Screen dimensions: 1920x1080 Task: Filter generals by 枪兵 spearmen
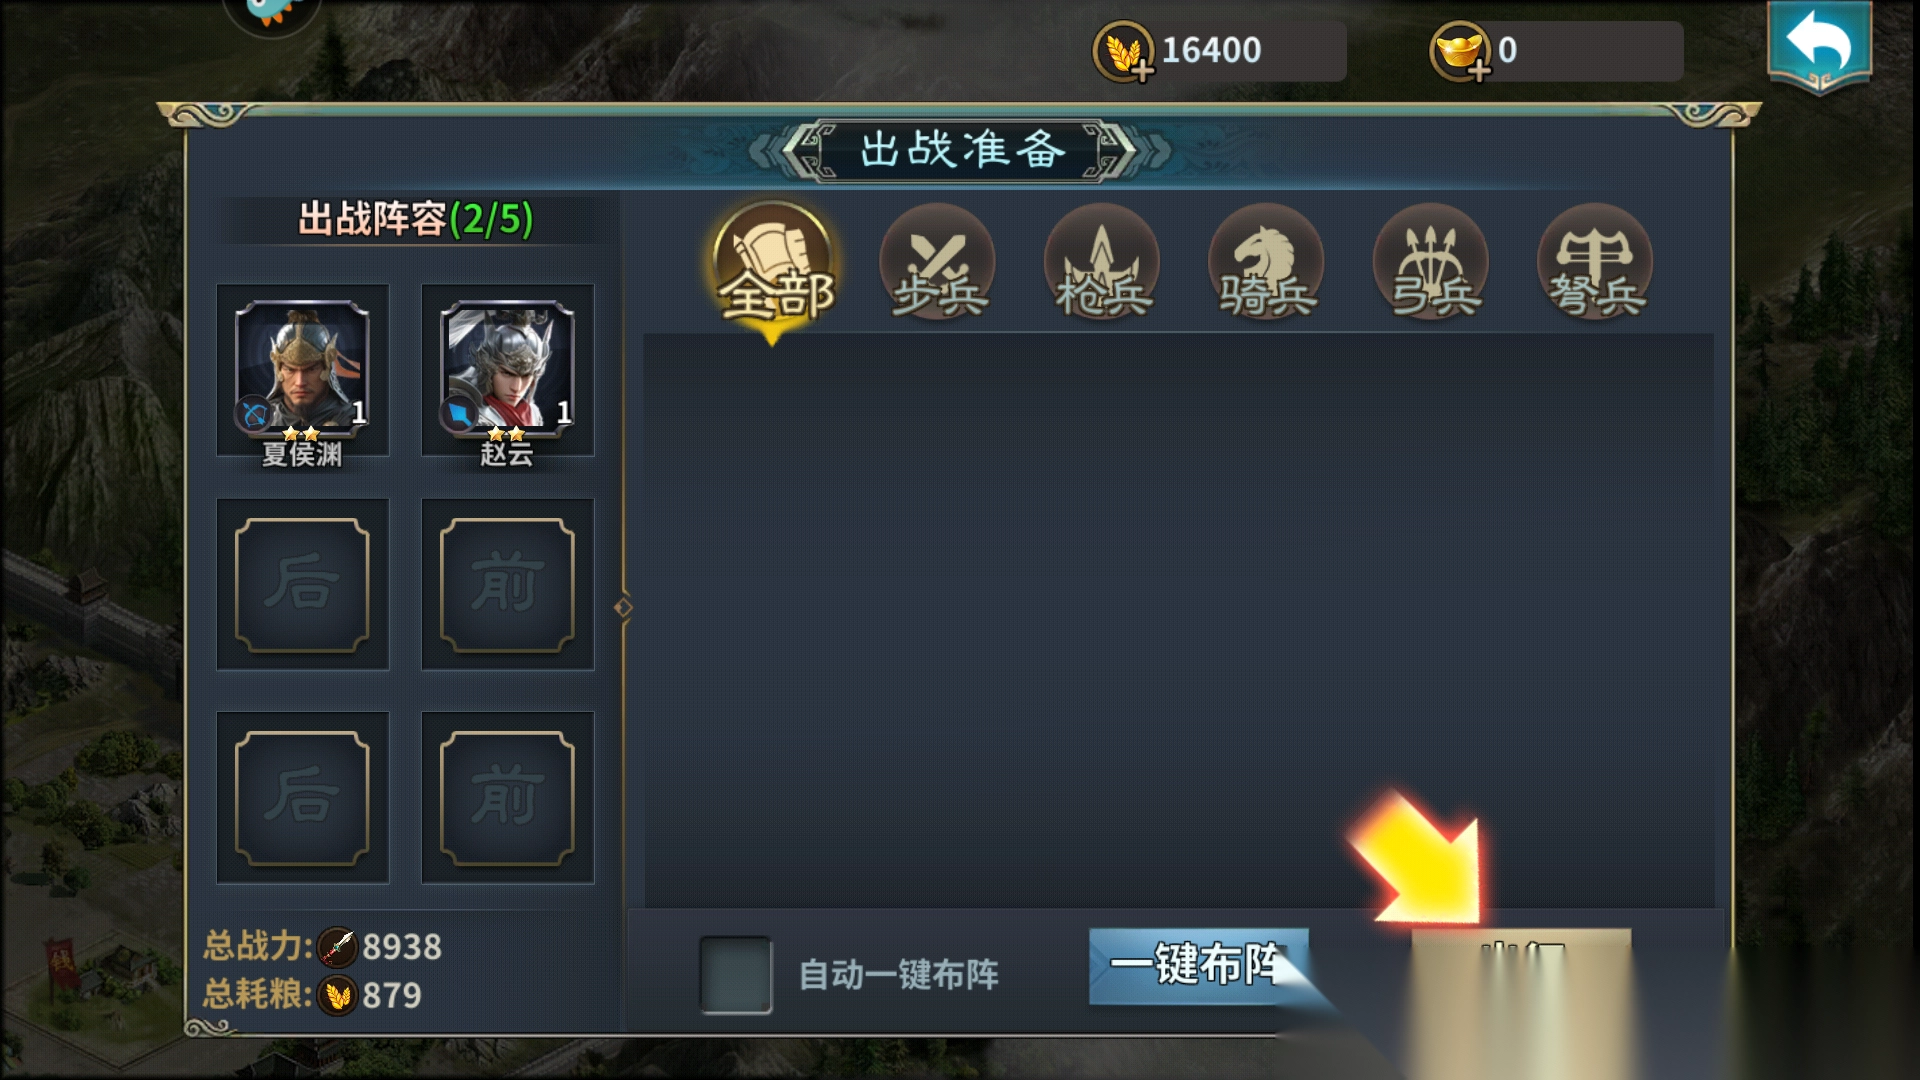click(x=1102, y=263)
